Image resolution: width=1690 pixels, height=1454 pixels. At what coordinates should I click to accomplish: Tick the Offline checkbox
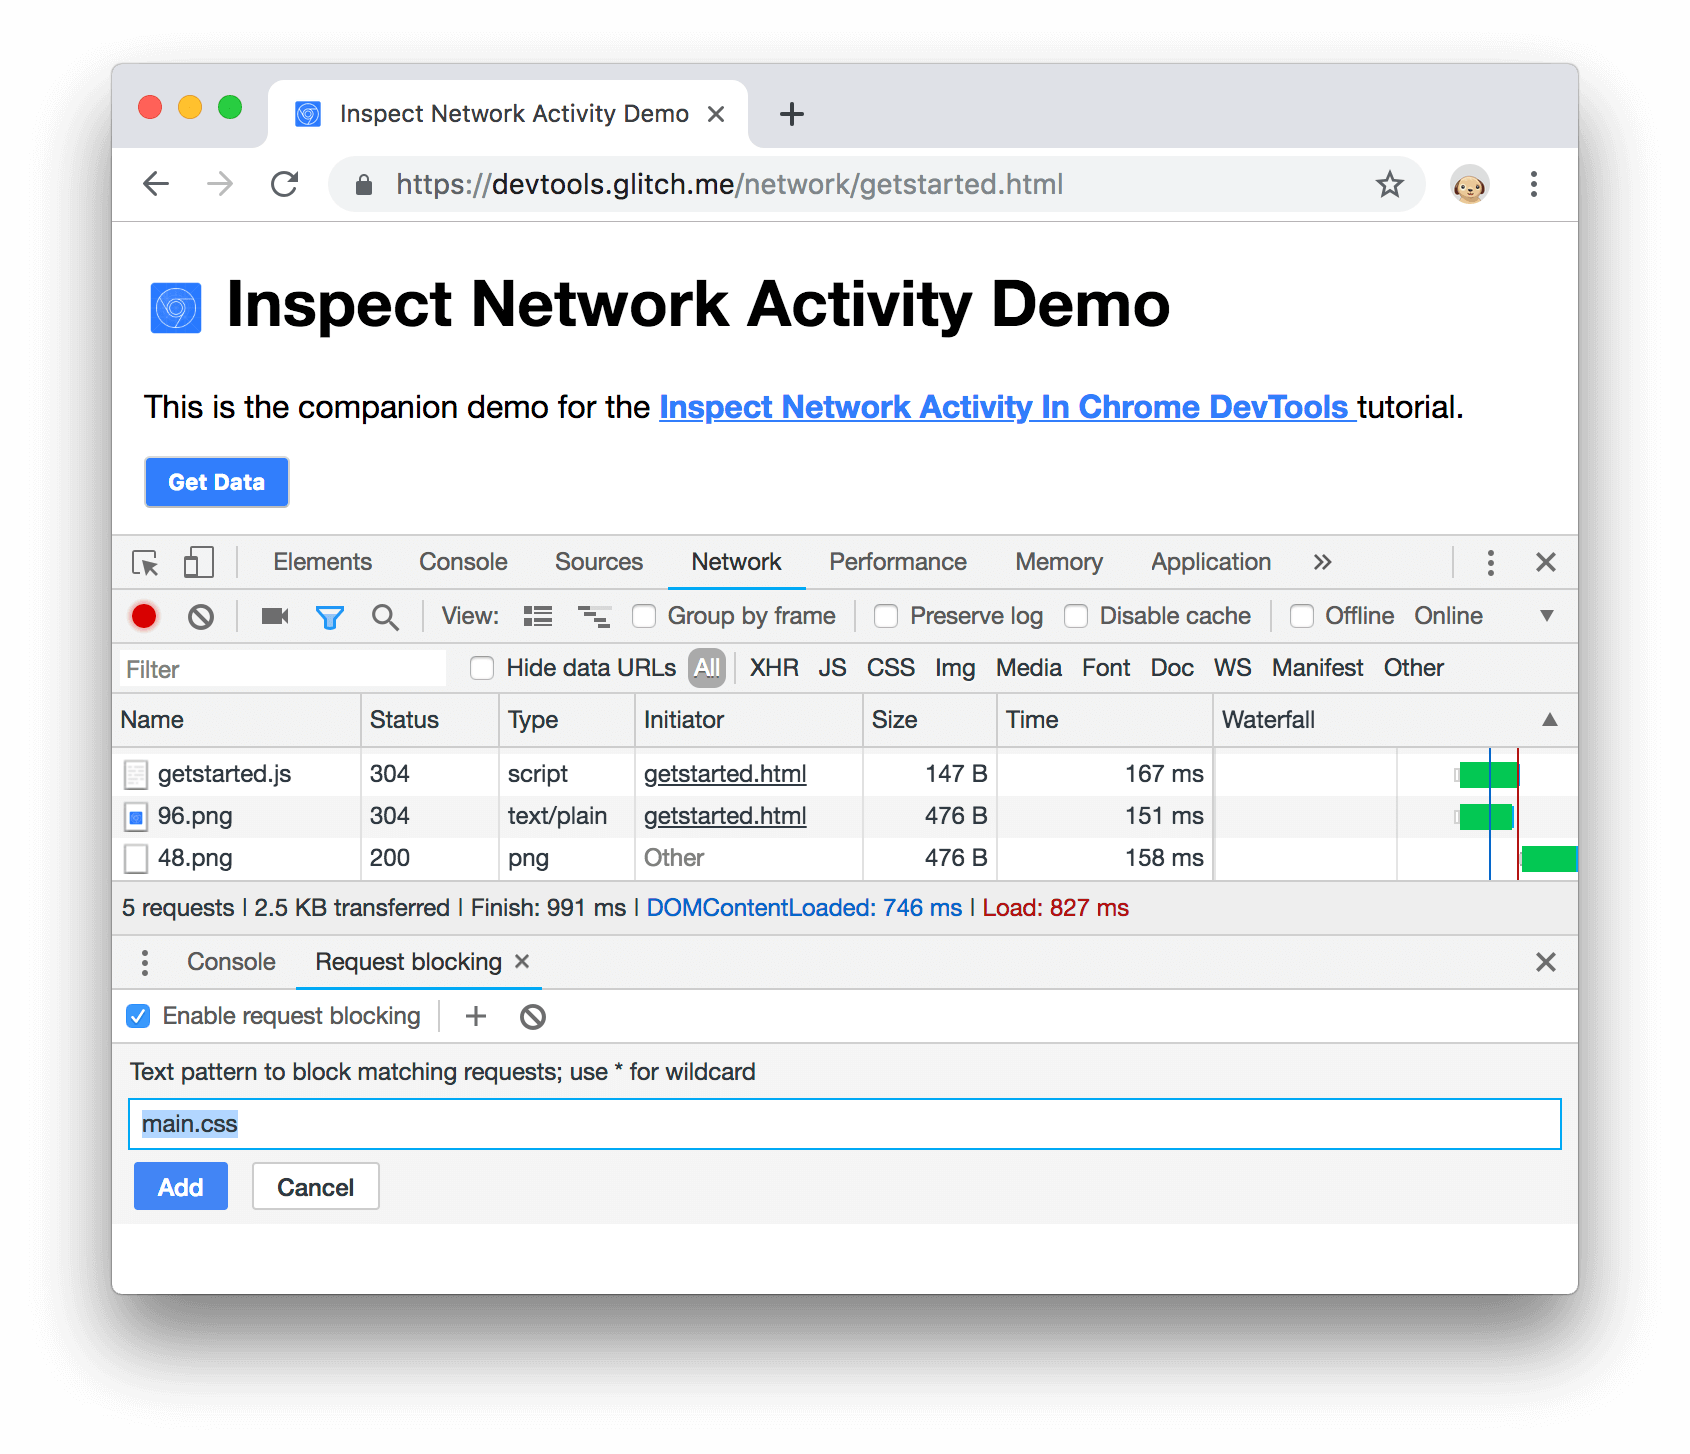click(x=1302, y=616)
